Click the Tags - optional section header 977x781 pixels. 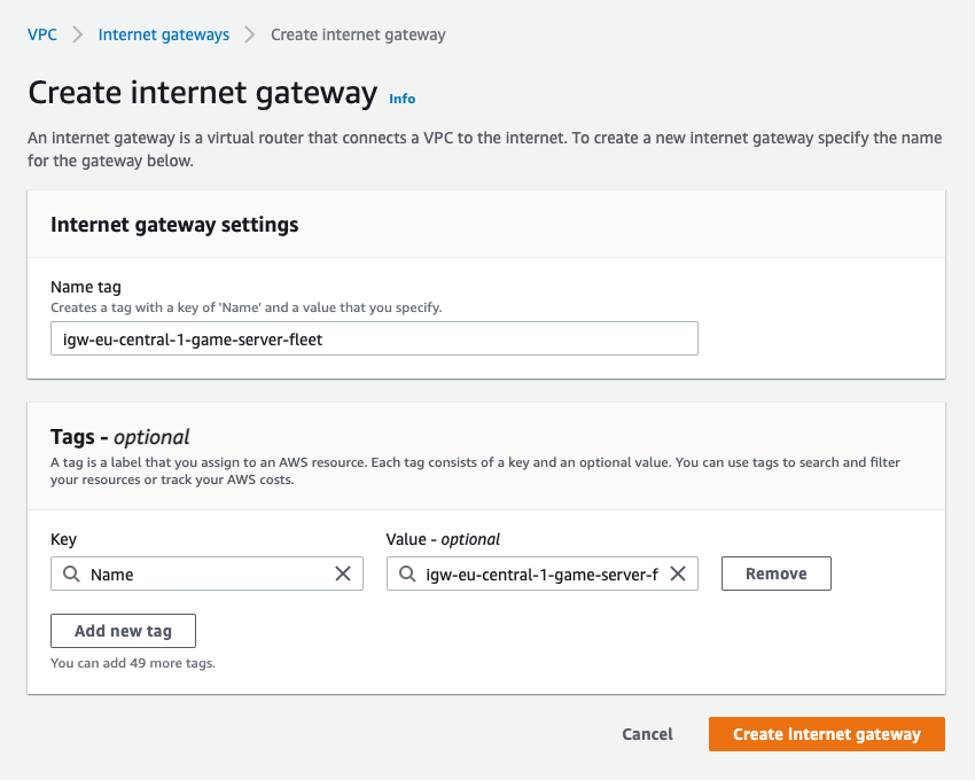pos(120,437)
